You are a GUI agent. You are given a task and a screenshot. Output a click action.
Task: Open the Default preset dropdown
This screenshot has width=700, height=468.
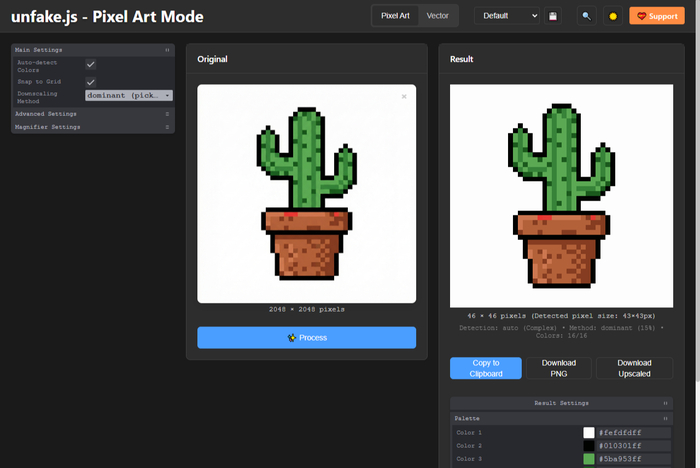point(506,16)
